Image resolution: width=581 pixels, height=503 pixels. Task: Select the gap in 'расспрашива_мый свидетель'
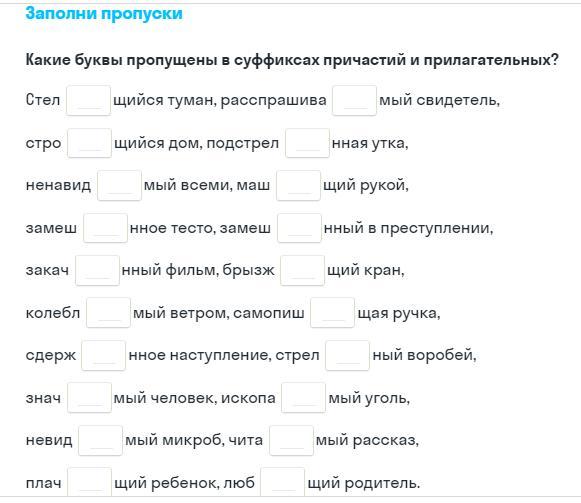(354, 100)
